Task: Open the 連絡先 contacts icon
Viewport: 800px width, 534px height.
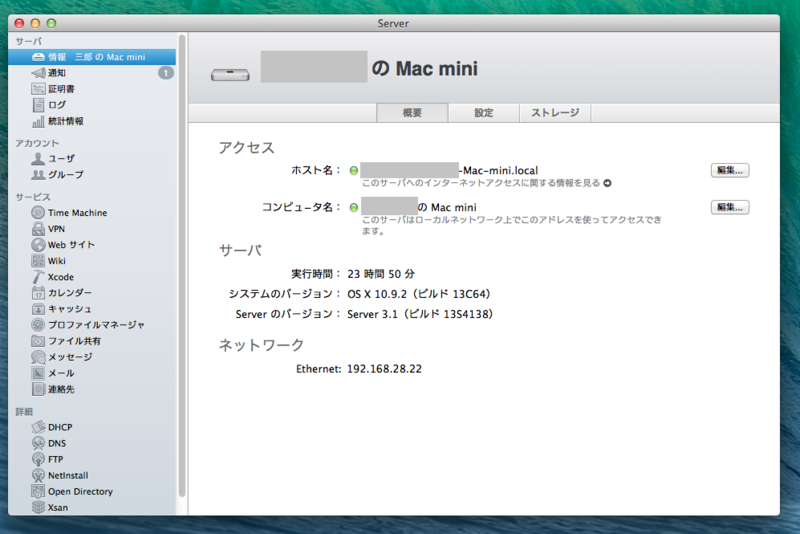Action: (x=38, y=389)
